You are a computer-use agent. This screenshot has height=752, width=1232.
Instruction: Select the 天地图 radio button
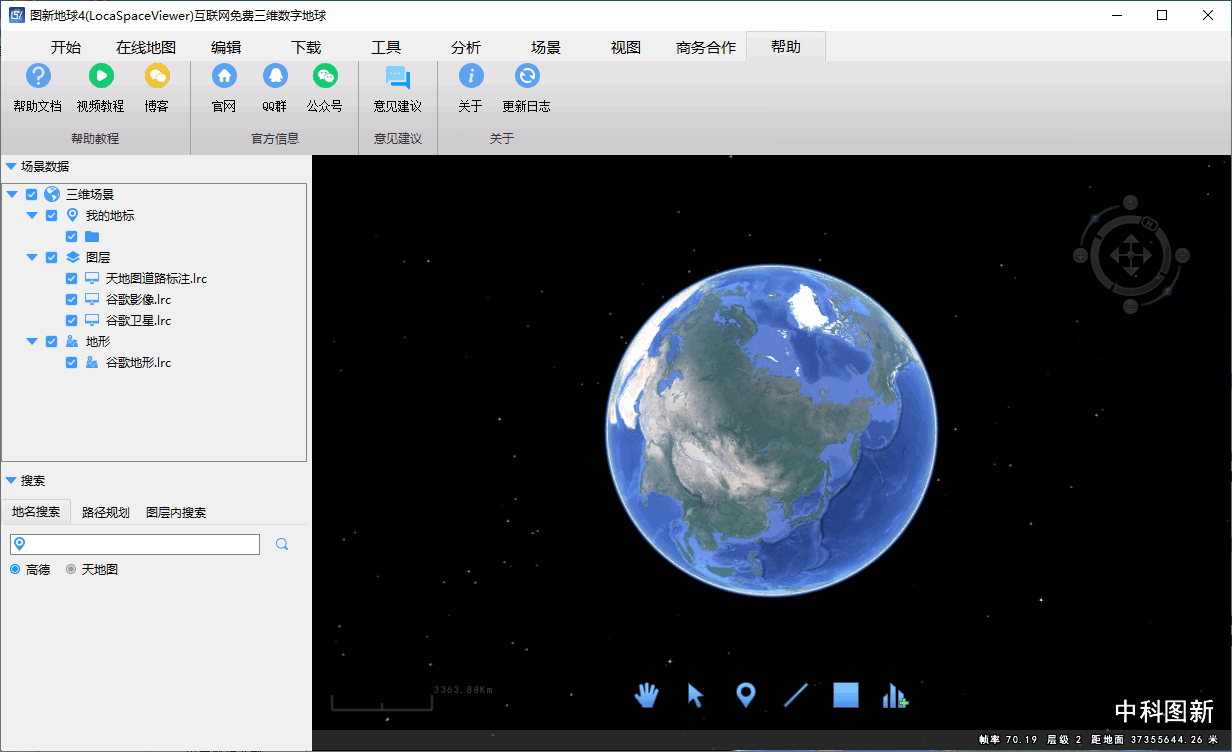71,569
